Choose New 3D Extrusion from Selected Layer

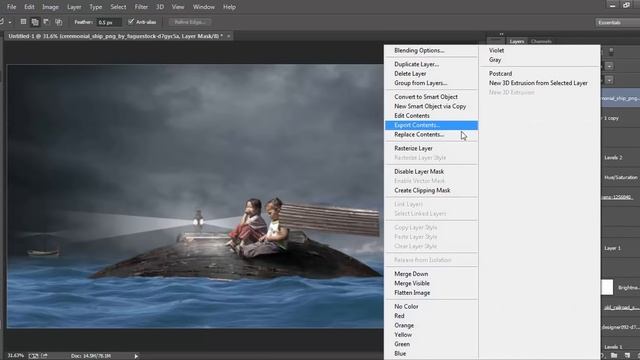(540, 83)
